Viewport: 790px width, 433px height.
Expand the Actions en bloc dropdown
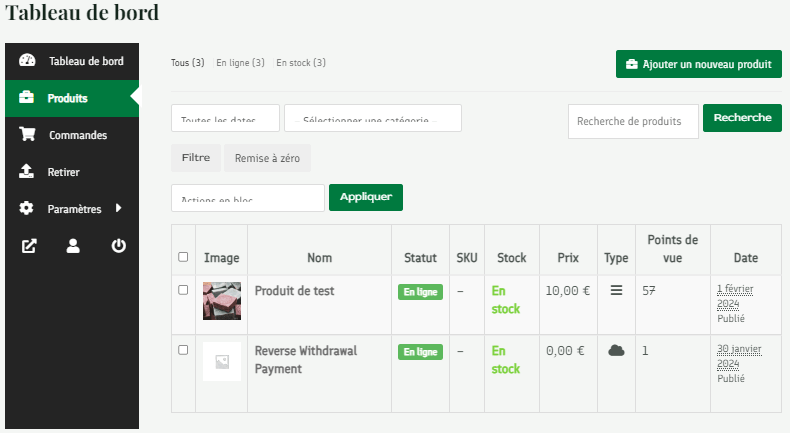click(x=247, y=198)
